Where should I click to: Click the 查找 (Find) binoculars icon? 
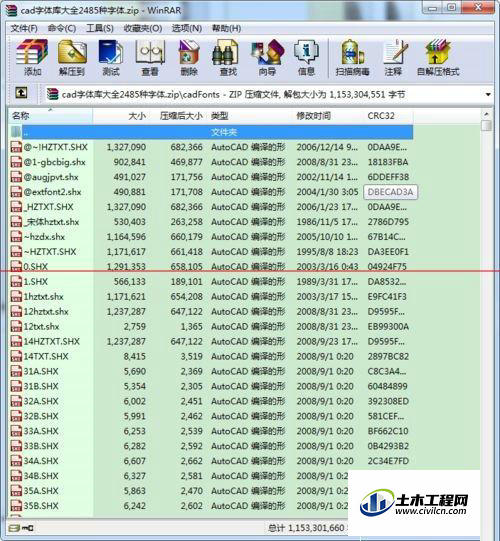[225, 52]
